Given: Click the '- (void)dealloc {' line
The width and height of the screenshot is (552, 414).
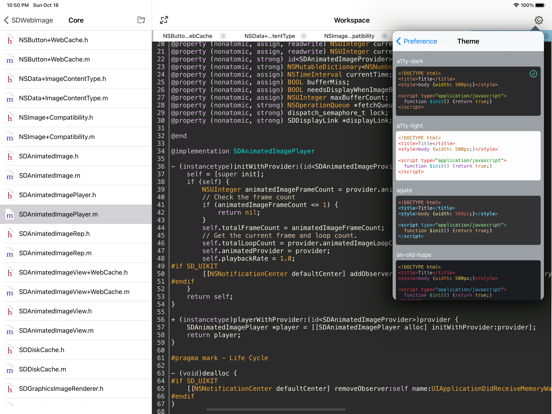Looking at the screenshot, I should 204,373.
